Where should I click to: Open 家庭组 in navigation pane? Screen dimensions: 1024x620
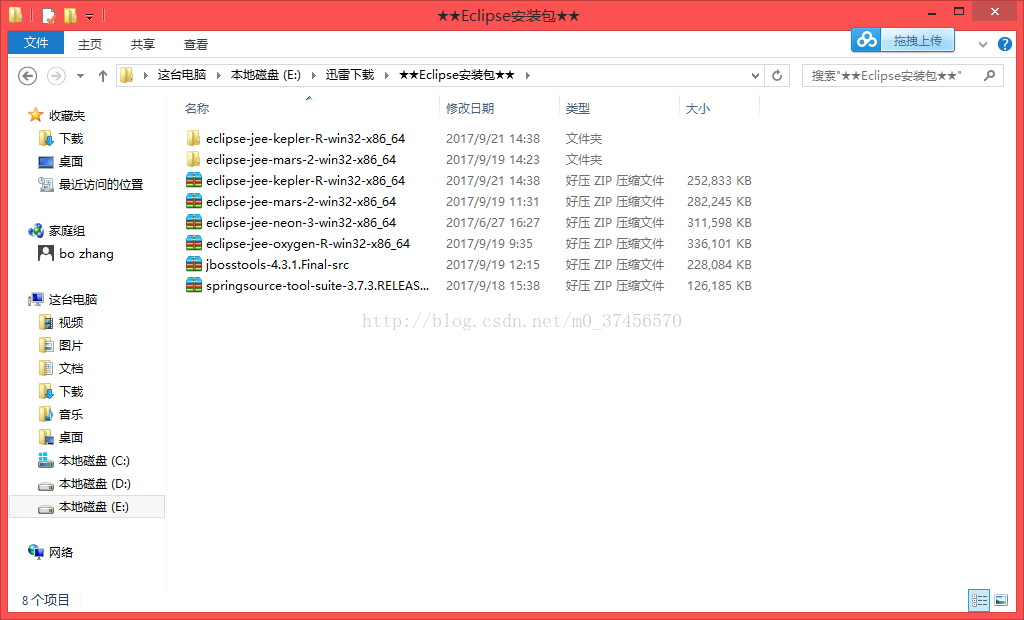tap(67, 231)
